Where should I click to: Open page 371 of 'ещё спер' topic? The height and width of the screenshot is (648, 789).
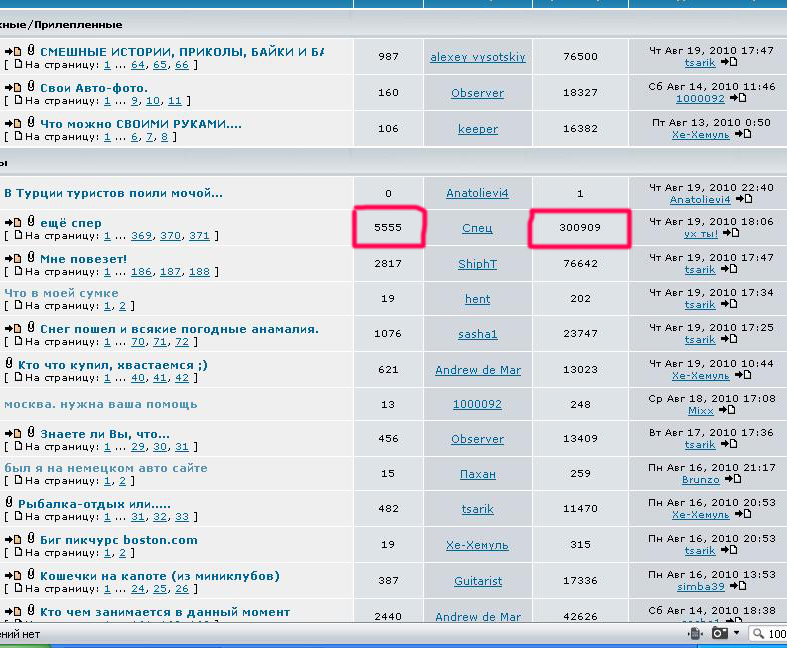[x=199, y=236]
